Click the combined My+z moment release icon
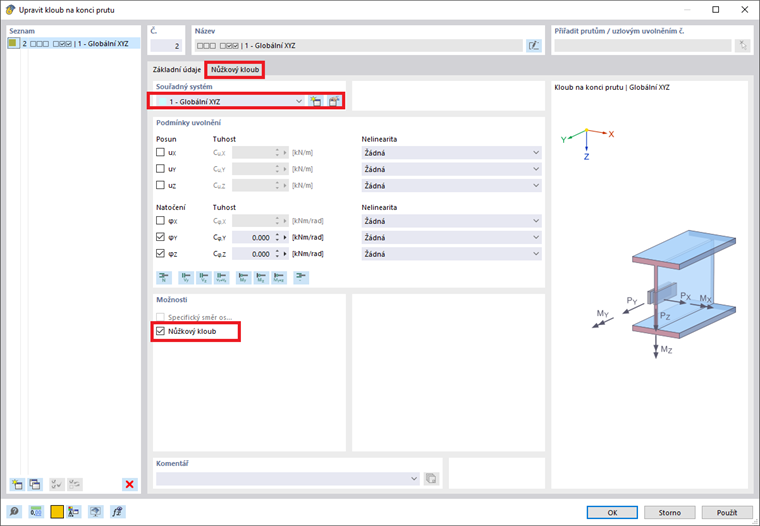Viewport: 760px width, 526px height. point(279,277)
